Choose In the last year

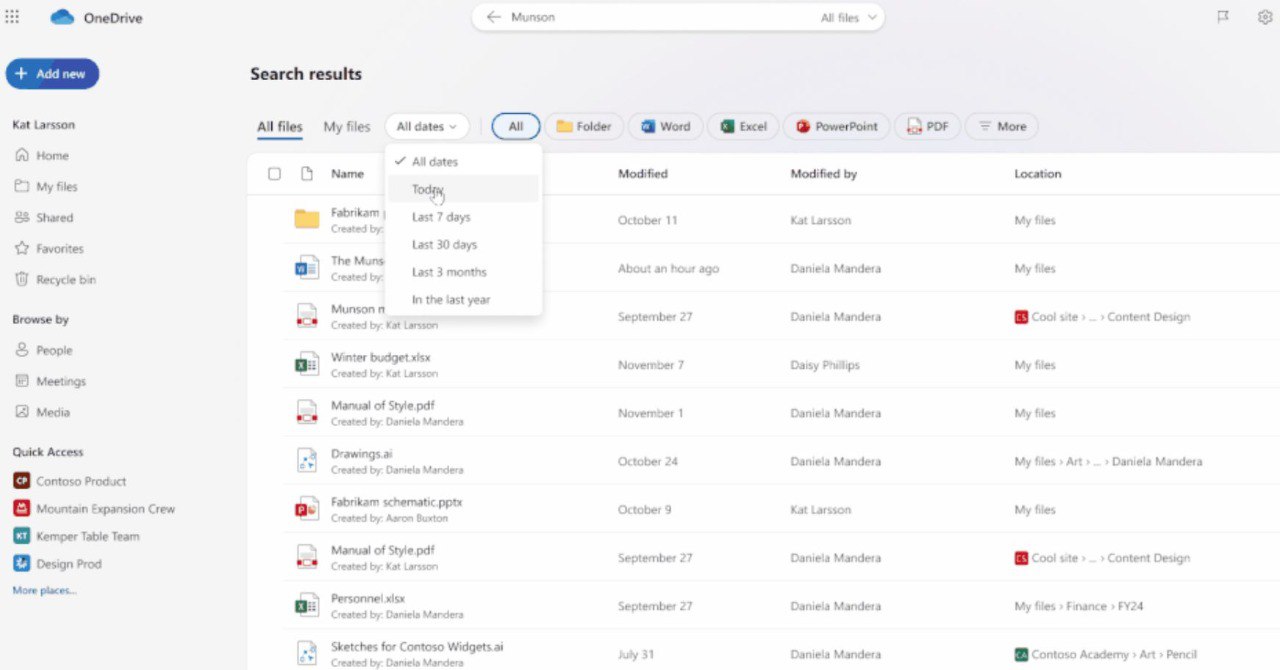(463, 300)
